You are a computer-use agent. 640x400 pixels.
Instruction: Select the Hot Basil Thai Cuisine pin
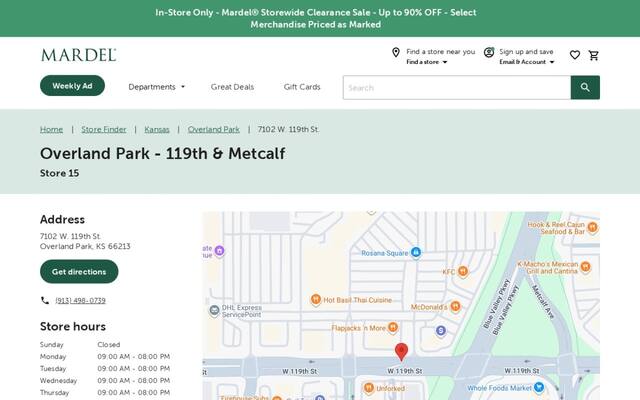pos(315,300)
